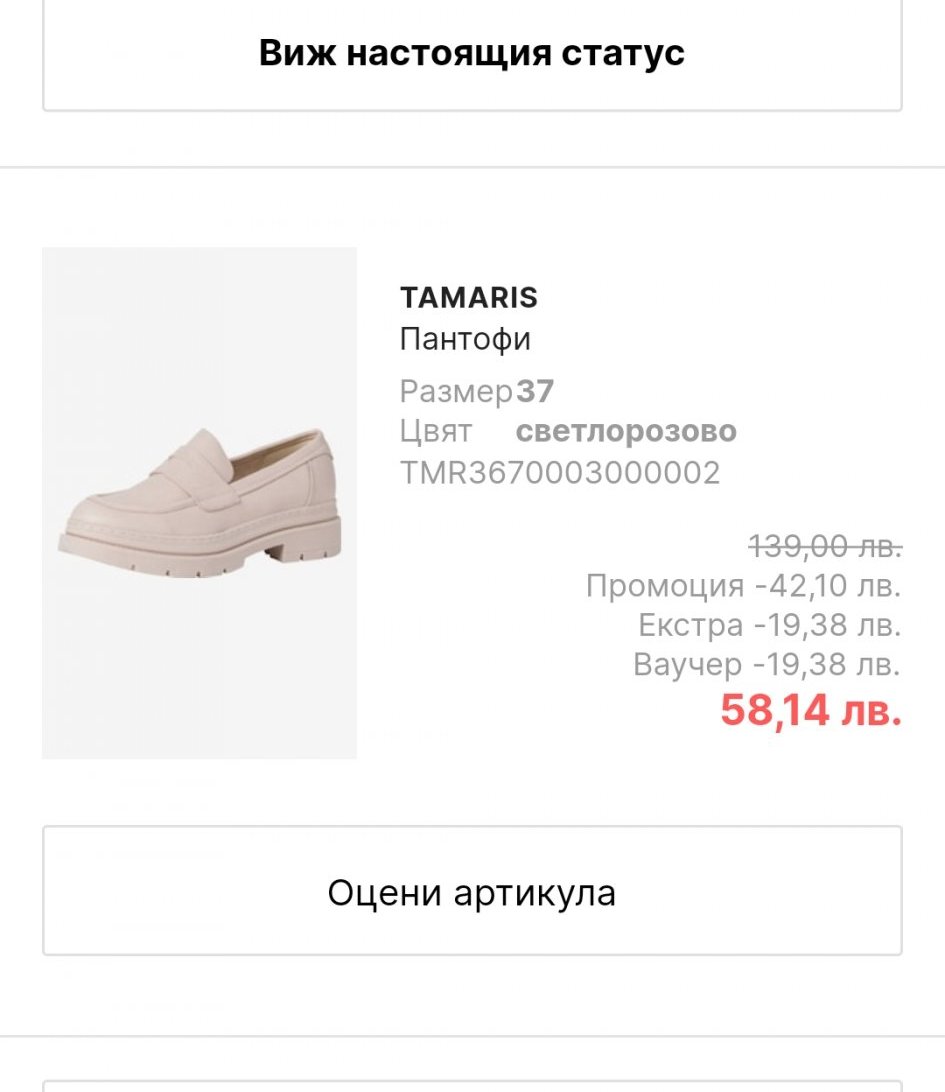This screenshot has width=945, height=1092.
Task: Tap the Екстра -19,38 лв. amount
Action: pos(827,625)
